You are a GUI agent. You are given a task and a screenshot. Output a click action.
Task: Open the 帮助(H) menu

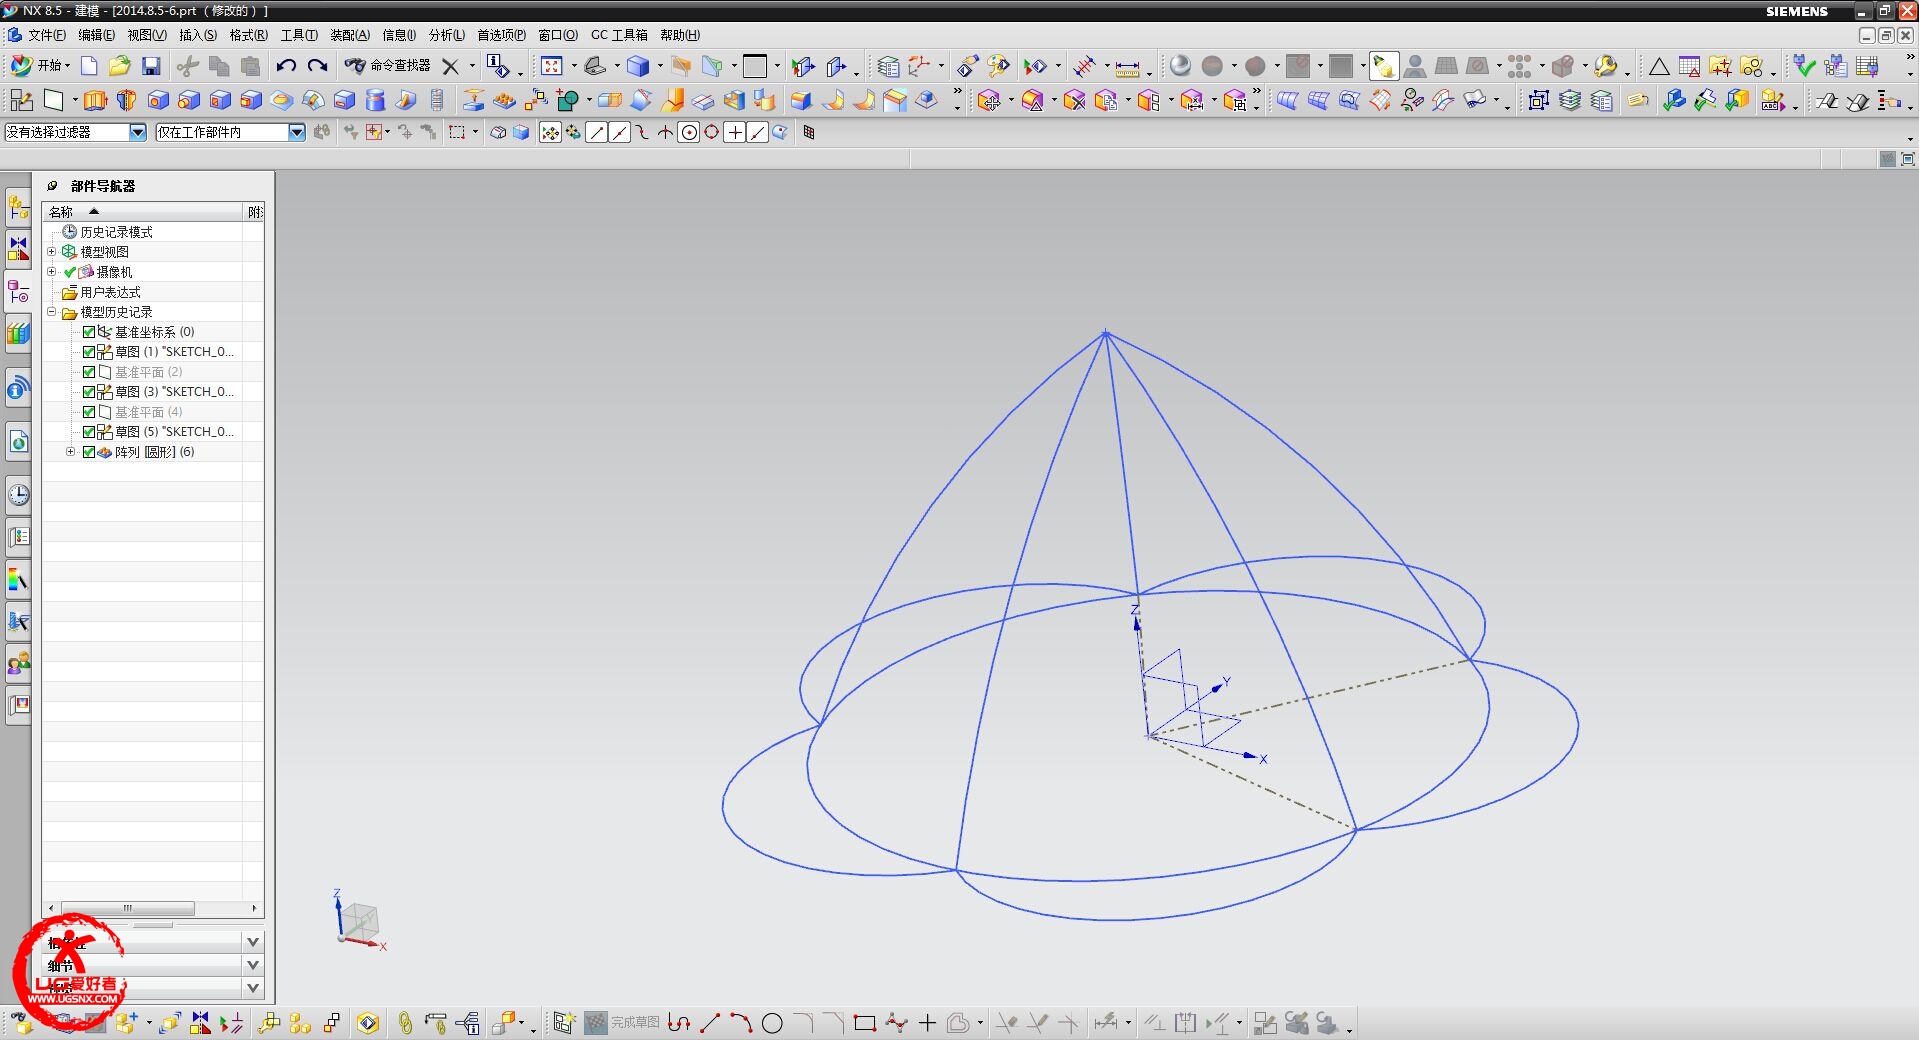point(679,35)
